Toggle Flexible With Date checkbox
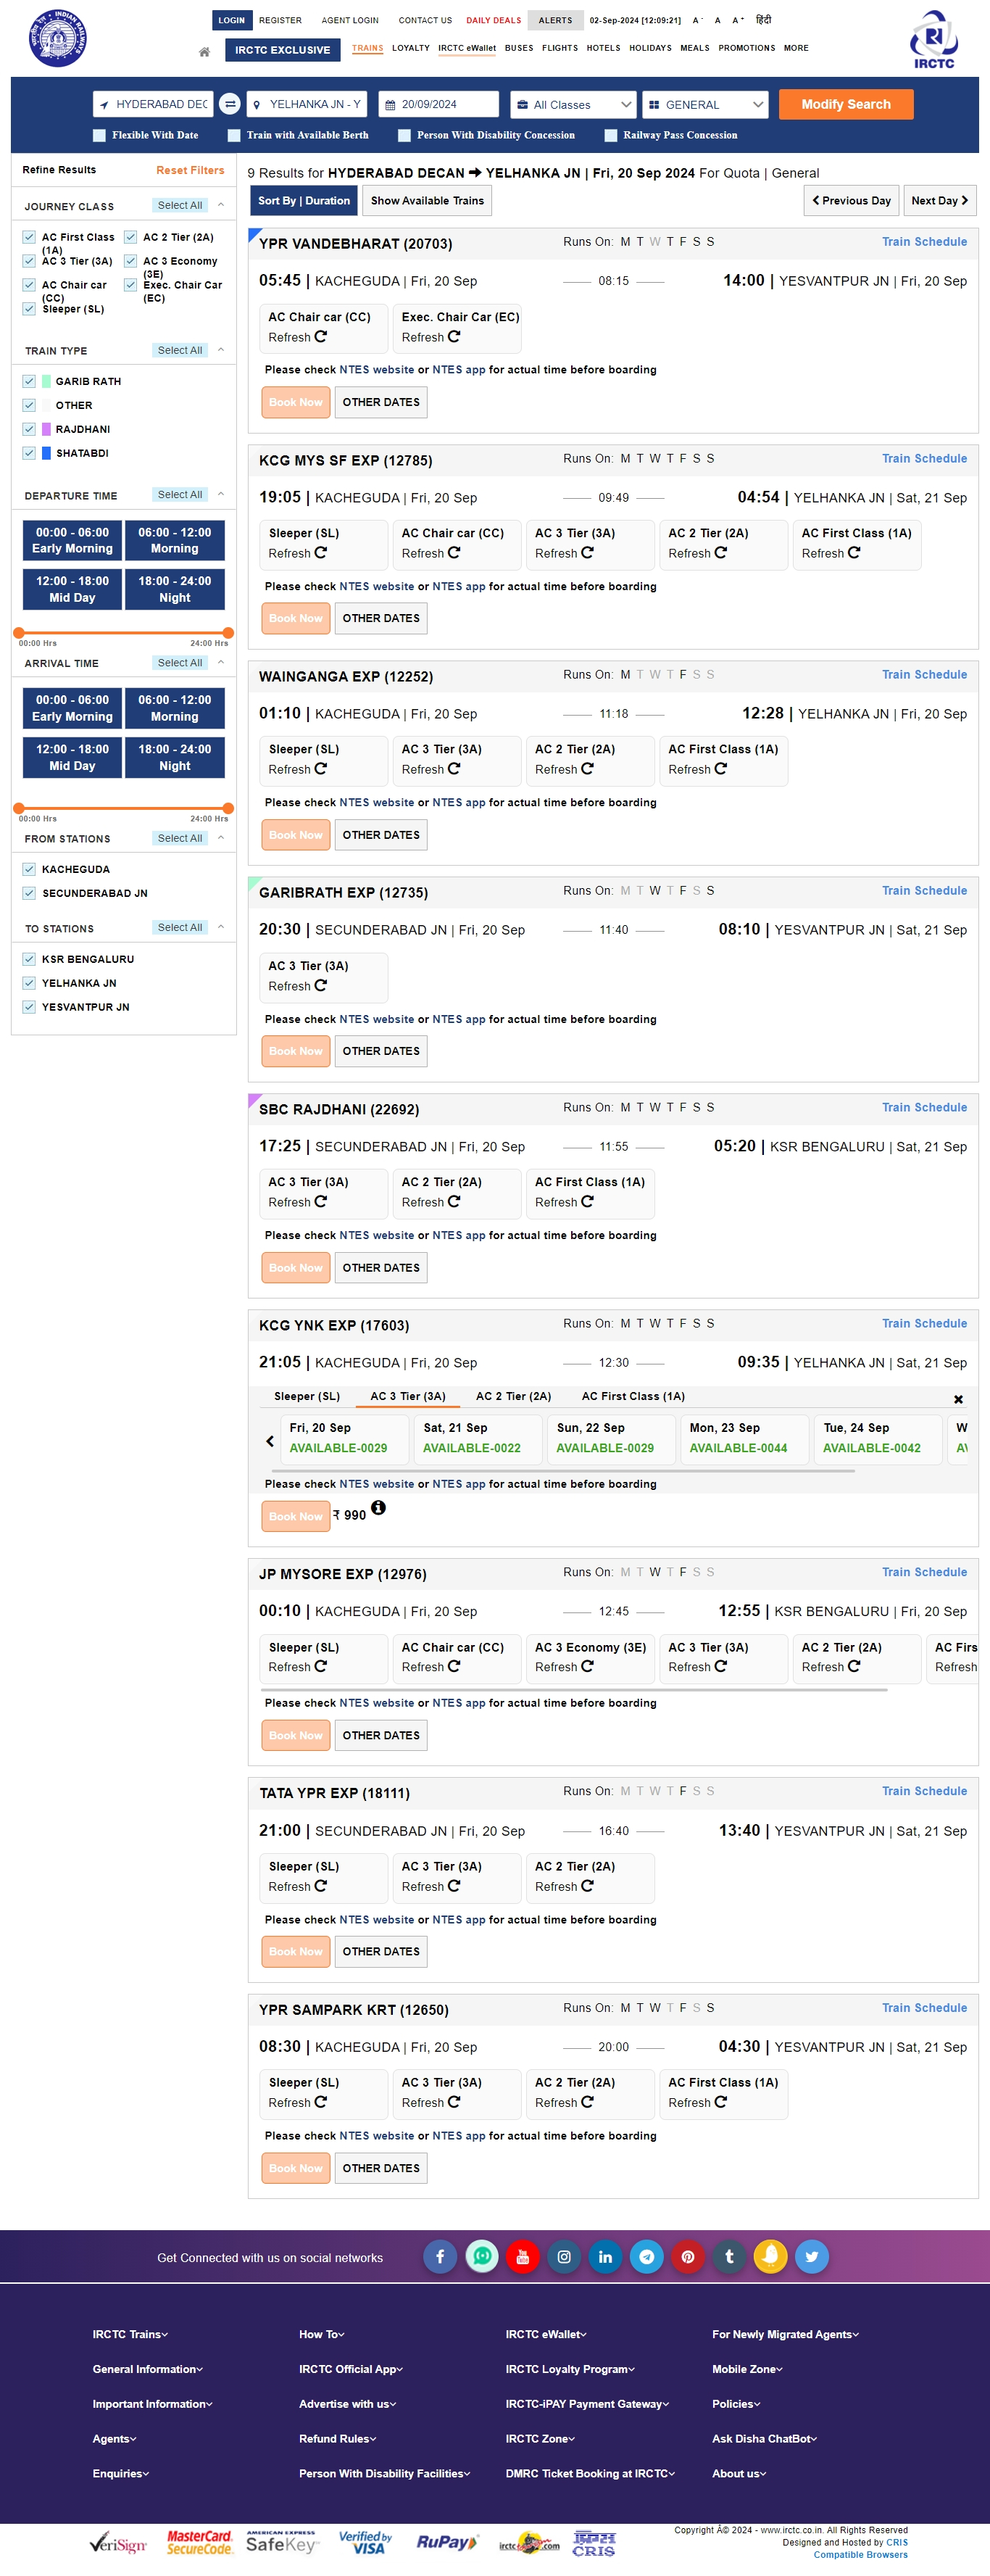Viewport: 990px width, 2576px height. tap(99, 135)
